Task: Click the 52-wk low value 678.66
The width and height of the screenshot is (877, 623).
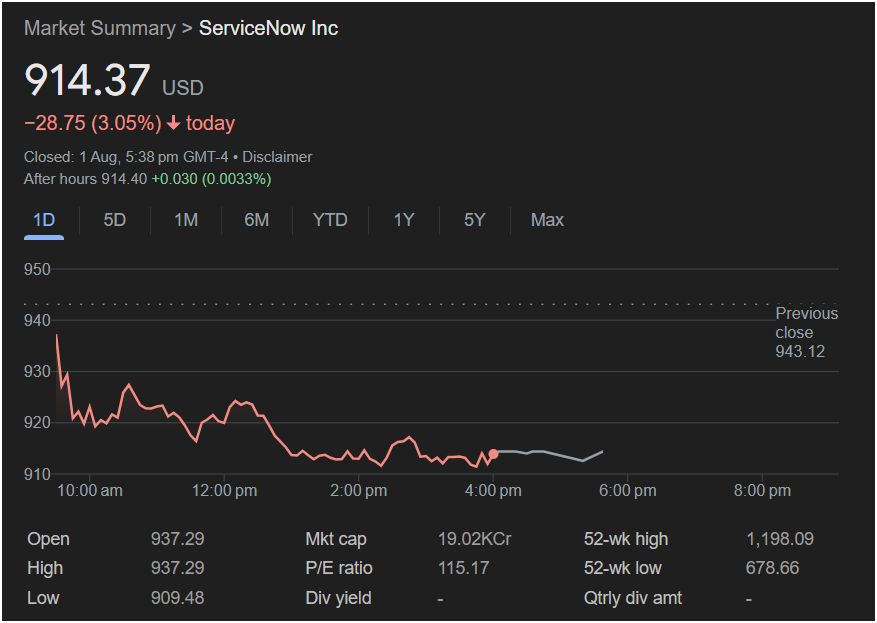Action: tap(772, 568)
